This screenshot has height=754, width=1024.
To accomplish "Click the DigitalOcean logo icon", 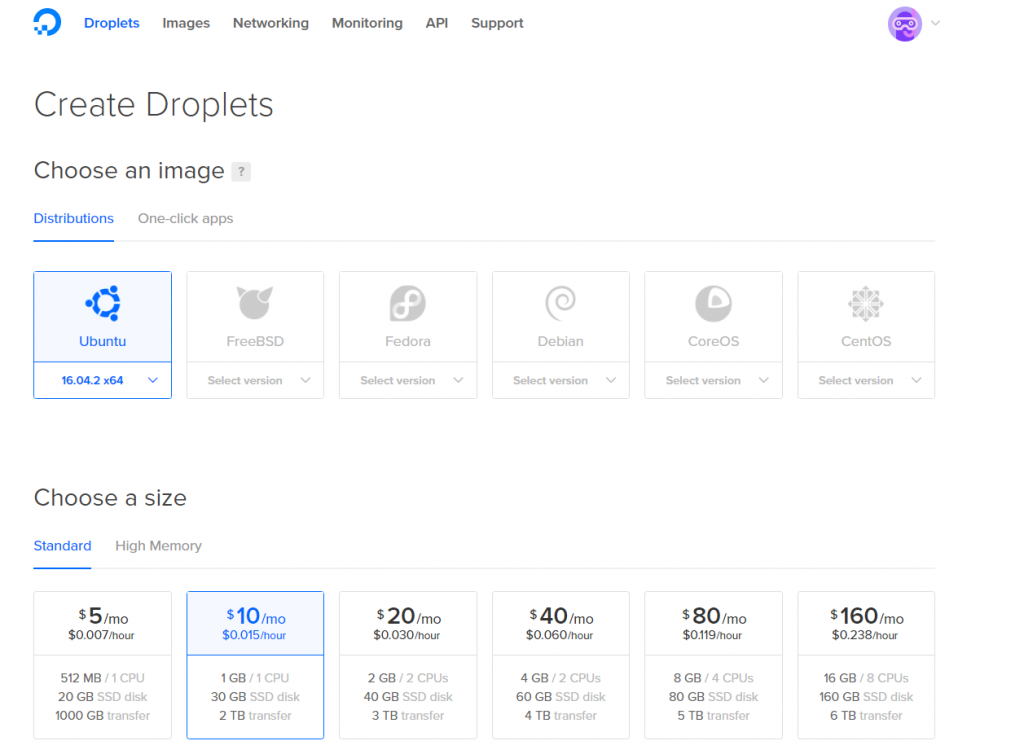I will (47, 22).
